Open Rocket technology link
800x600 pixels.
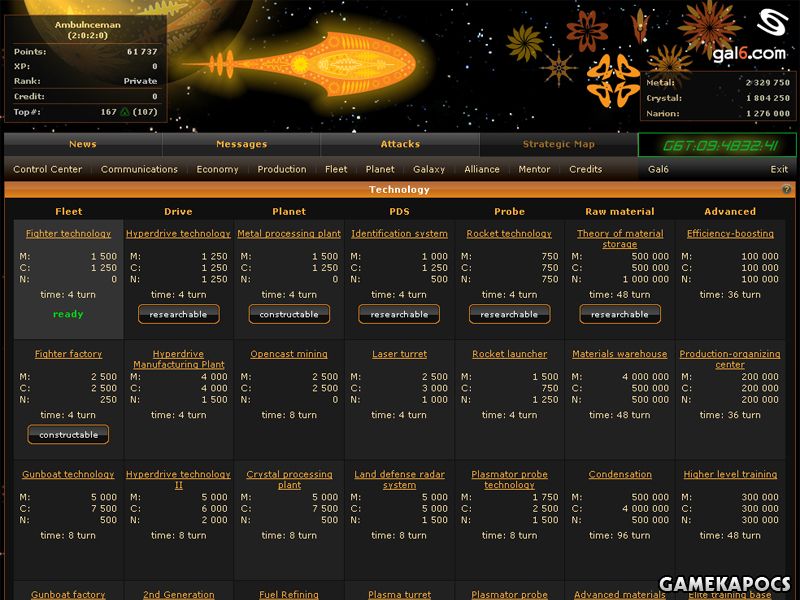[x=509, y=234]
